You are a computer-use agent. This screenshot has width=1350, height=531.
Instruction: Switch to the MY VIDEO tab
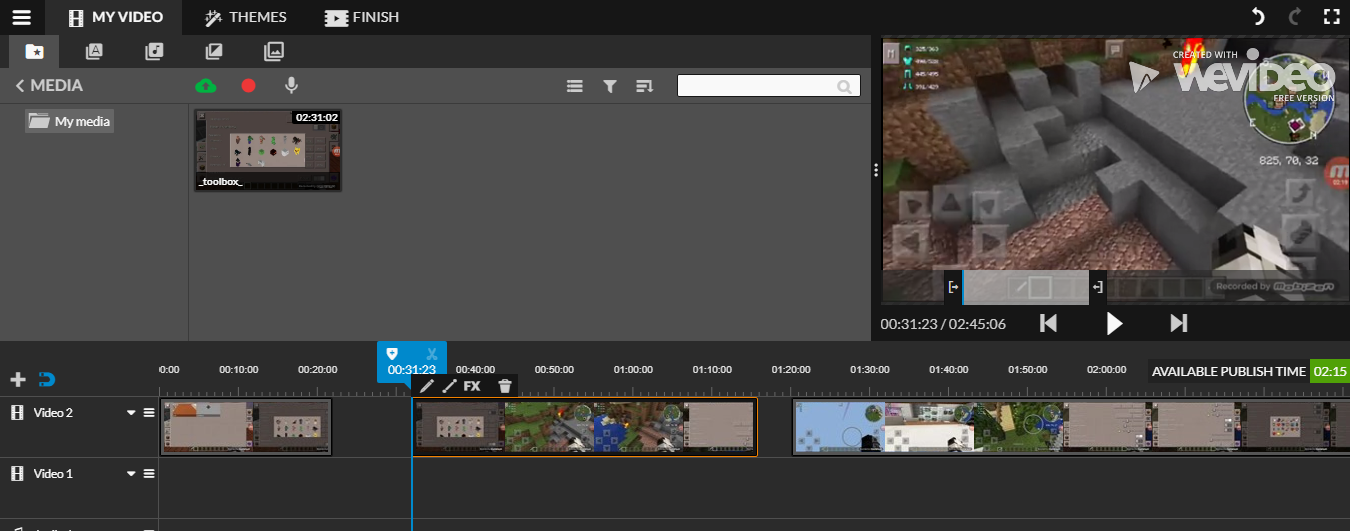[114, 17]
